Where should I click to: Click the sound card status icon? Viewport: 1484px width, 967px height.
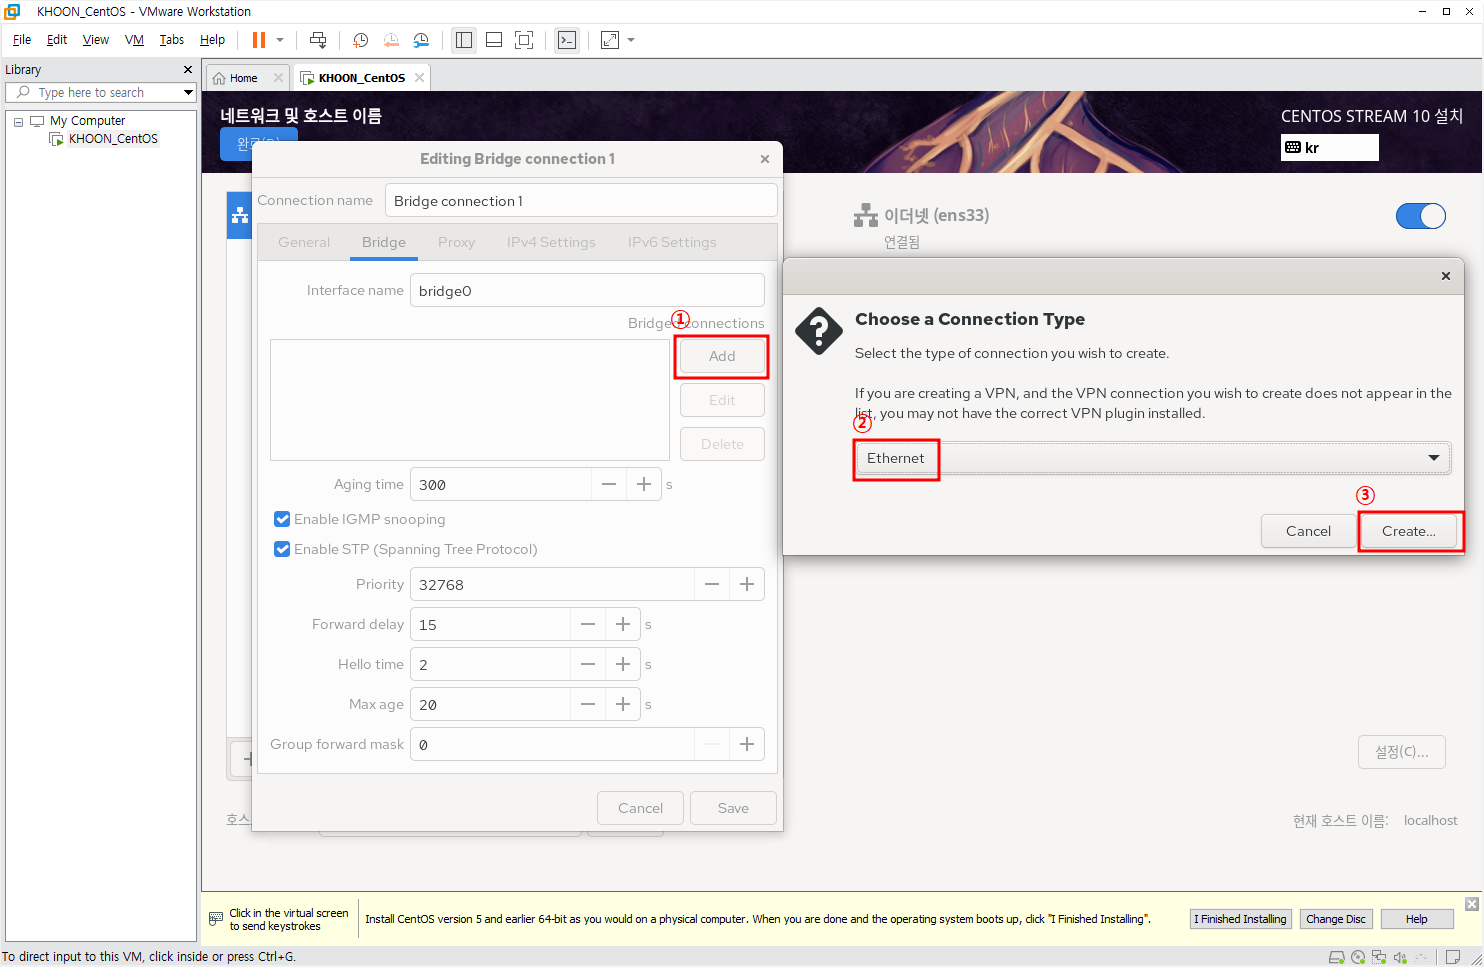tap(1400, 957)
